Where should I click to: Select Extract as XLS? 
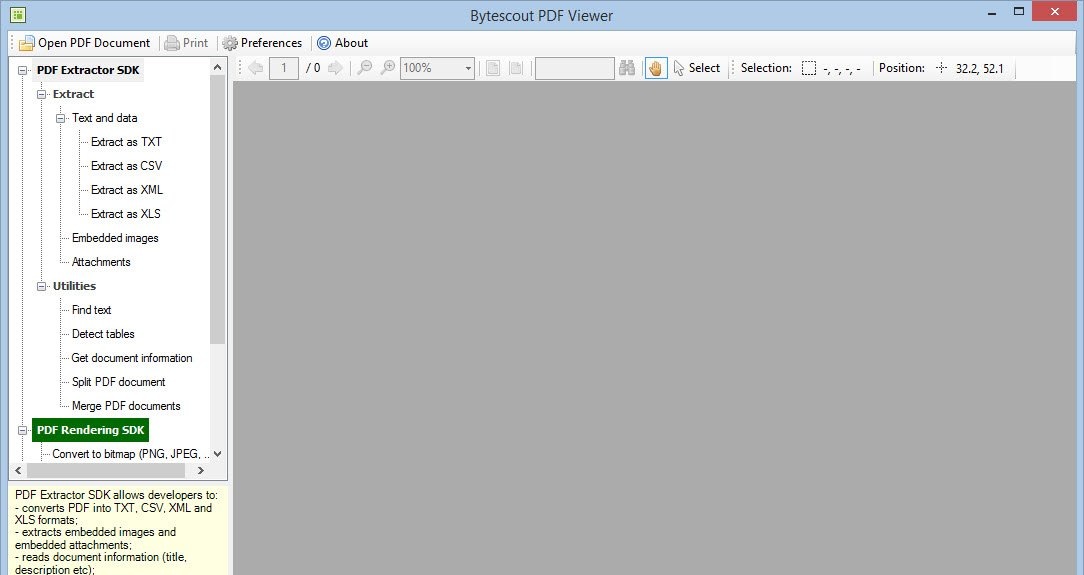coord(126,214)
